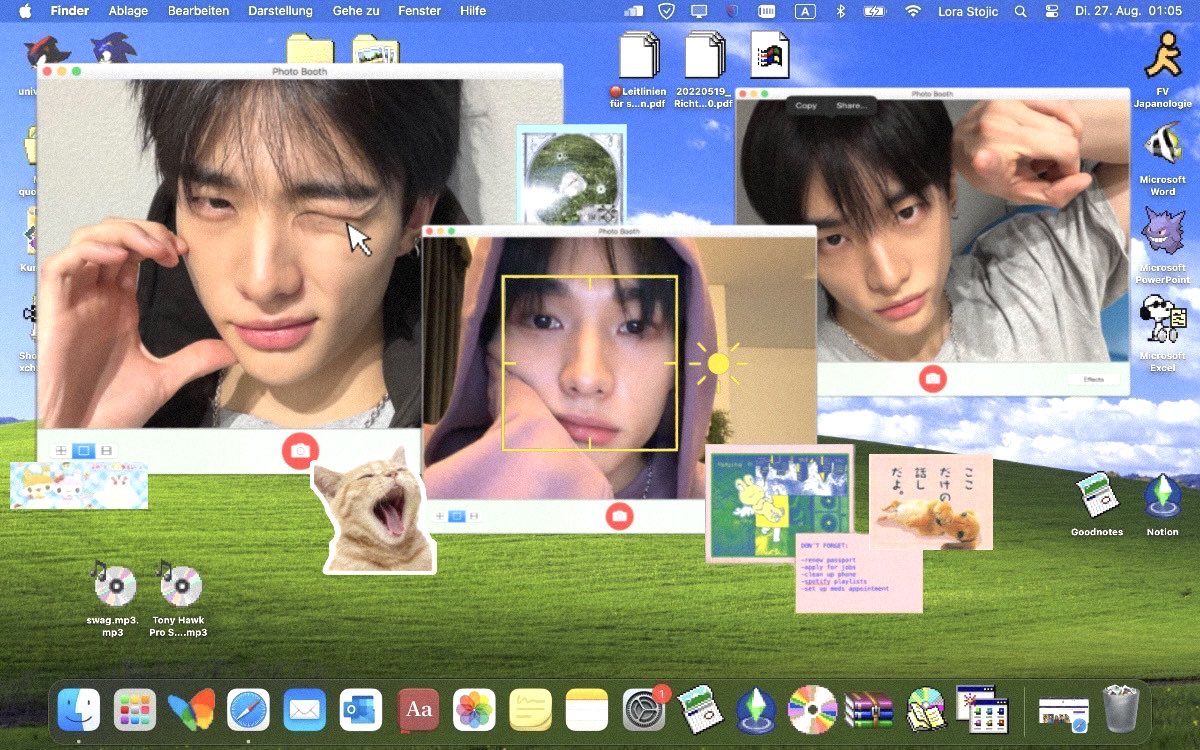Viewport: 1200px width, 750px height.
Task: Open Control Center in the menu bar
Action: (x=1051, y=11)
